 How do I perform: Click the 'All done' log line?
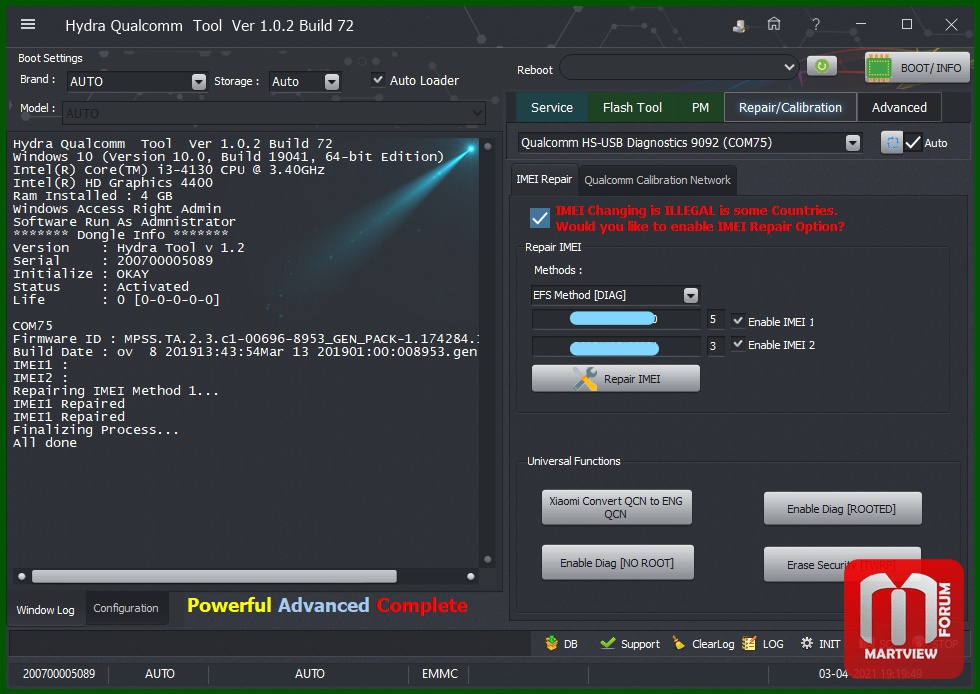[45, 443]
